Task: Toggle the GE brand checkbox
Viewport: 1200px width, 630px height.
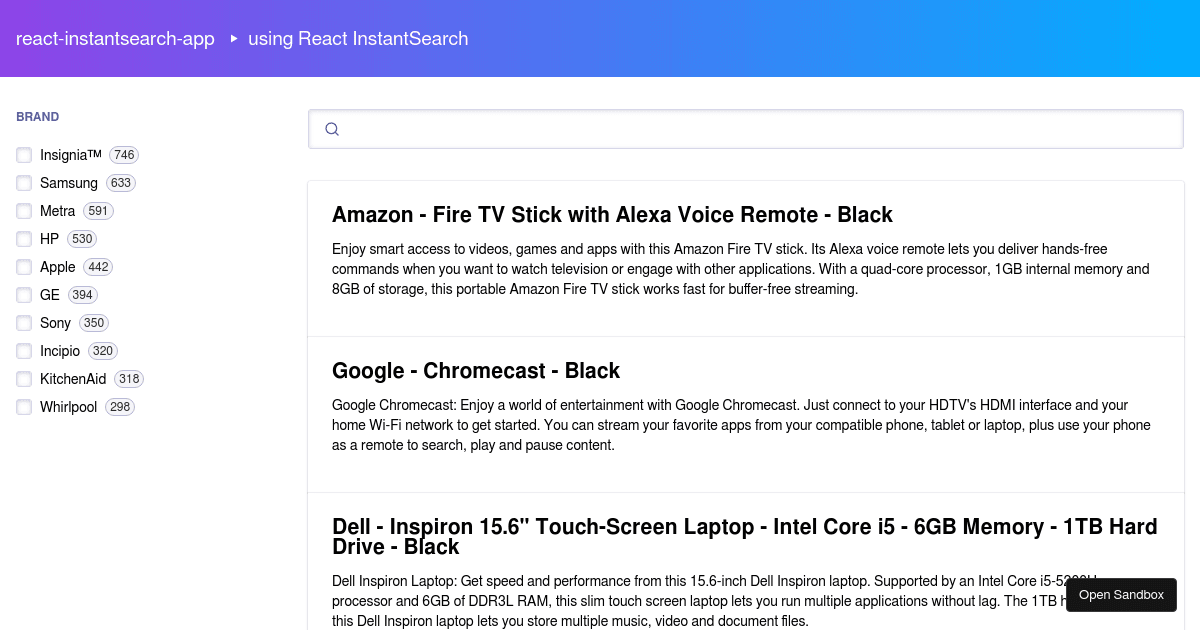Action: tap(23, 295)
